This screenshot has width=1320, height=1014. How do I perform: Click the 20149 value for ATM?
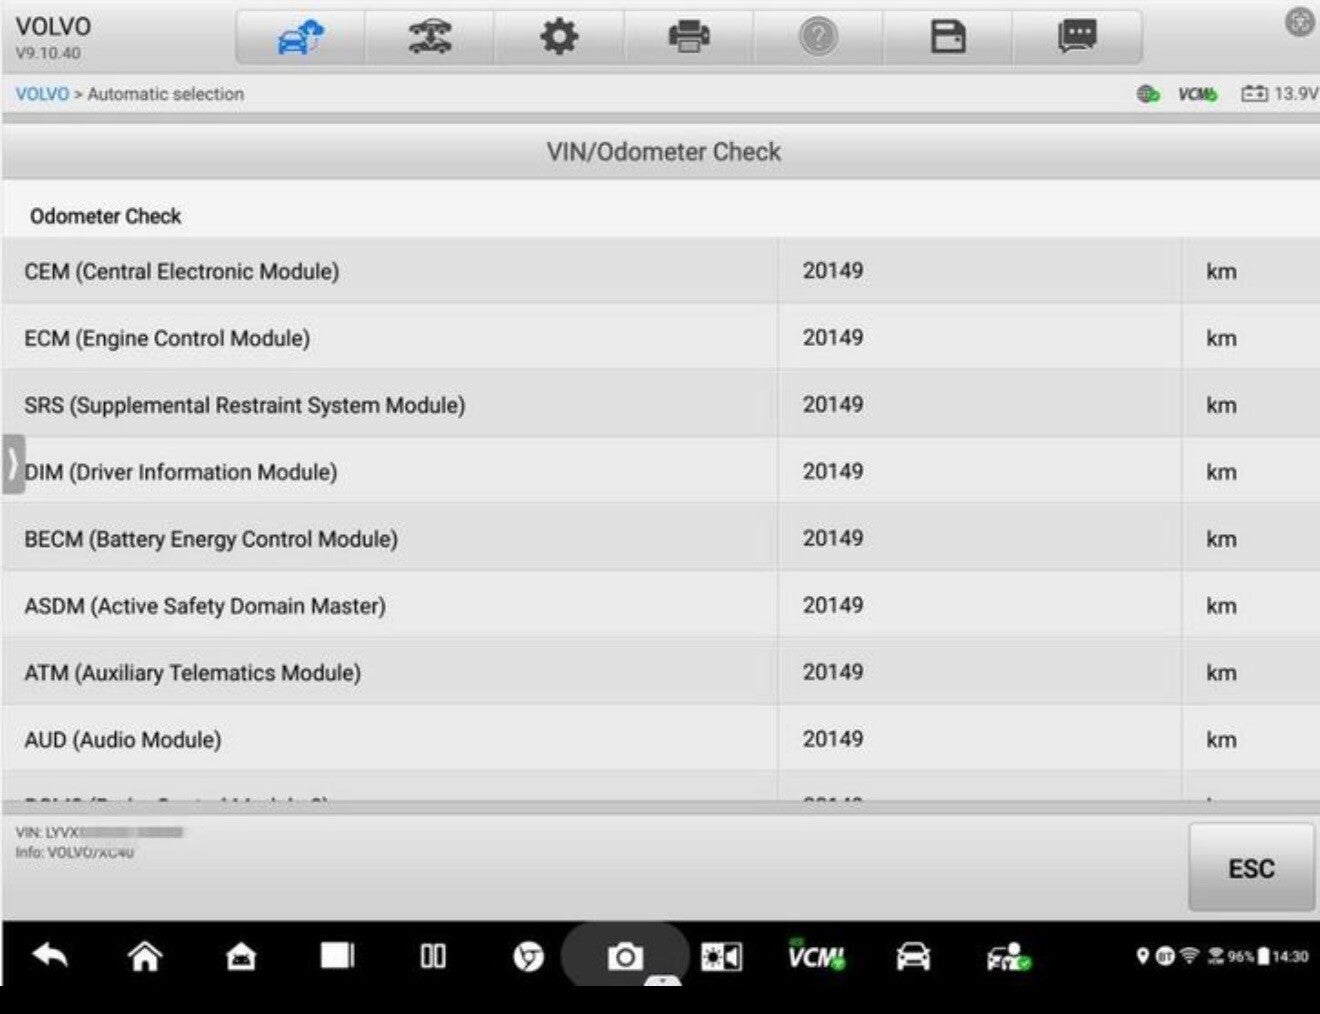833,673
